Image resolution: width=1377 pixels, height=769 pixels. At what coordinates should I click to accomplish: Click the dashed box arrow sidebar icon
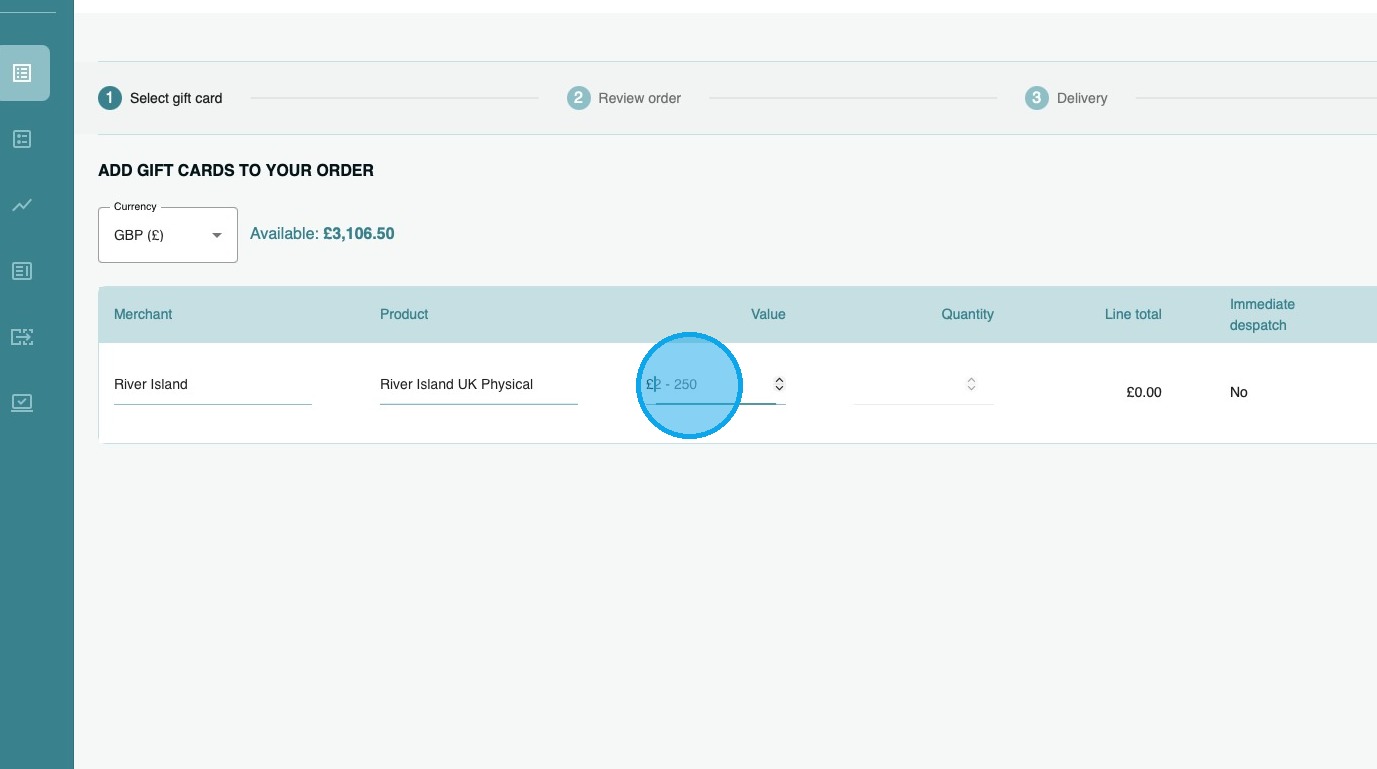tap(22, 337)
